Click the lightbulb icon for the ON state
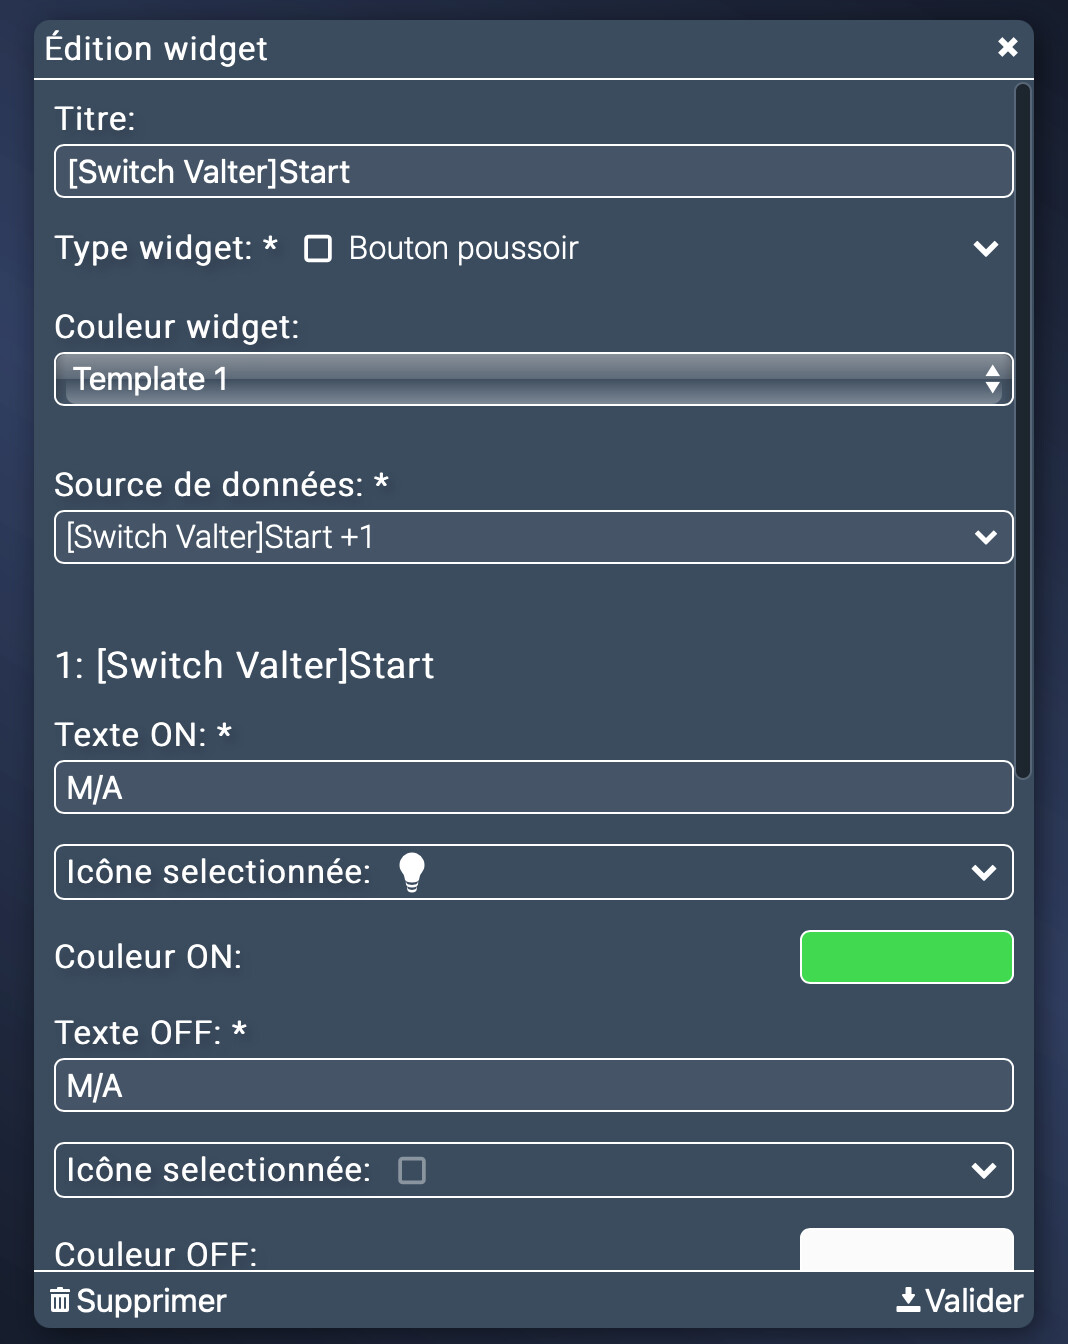The image size is (1068, 1344). coord(411,872)
